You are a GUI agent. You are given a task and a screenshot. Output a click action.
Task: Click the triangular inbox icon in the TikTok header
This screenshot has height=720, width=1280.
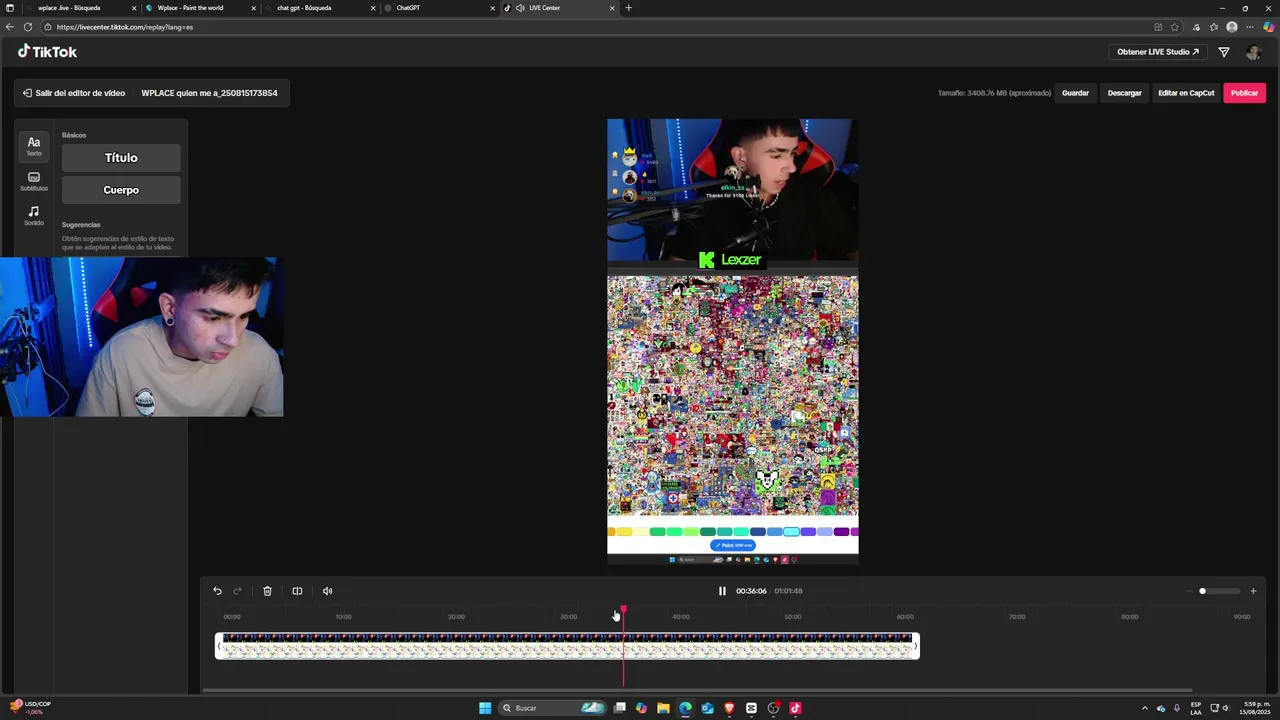[x=1224, y=52]
